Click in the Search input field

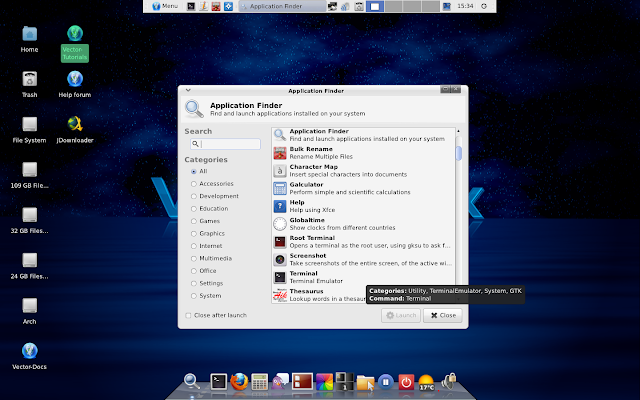click(x=225, y=144)
